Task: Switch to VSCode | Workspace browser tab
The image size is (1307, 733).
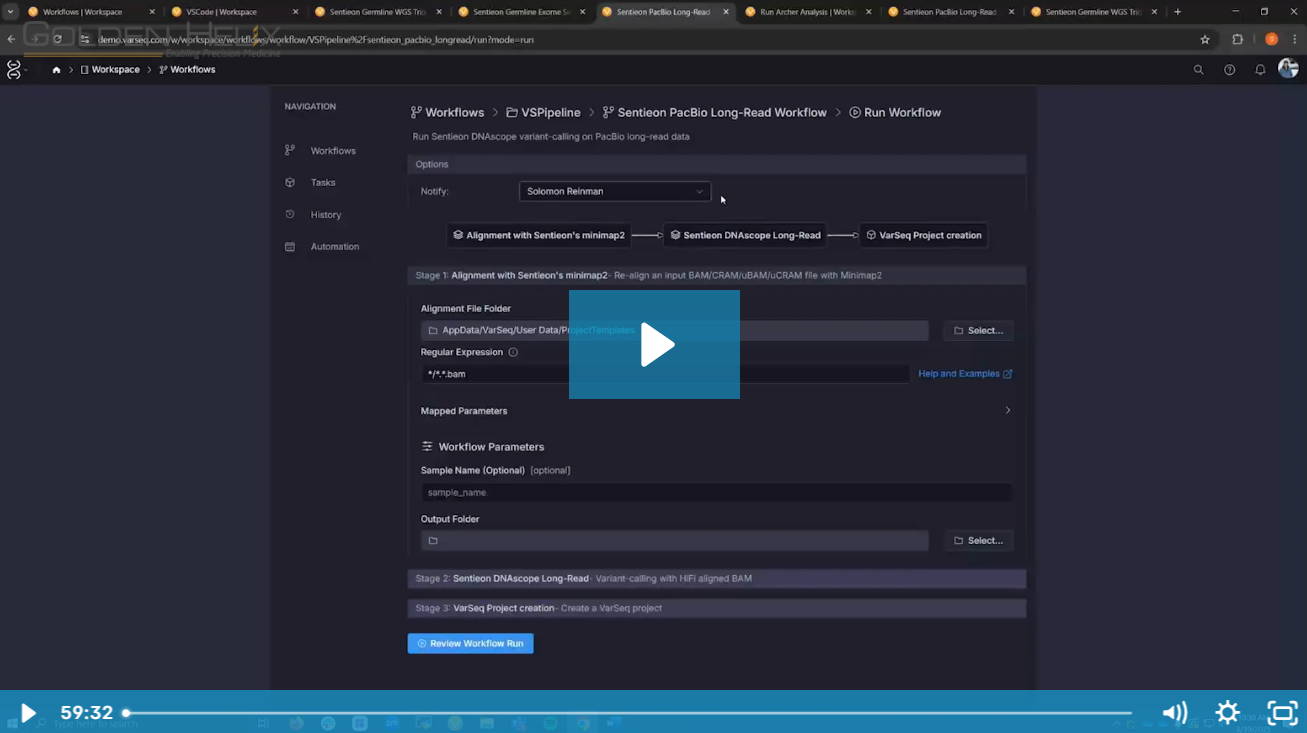Action: pos(235,12)
